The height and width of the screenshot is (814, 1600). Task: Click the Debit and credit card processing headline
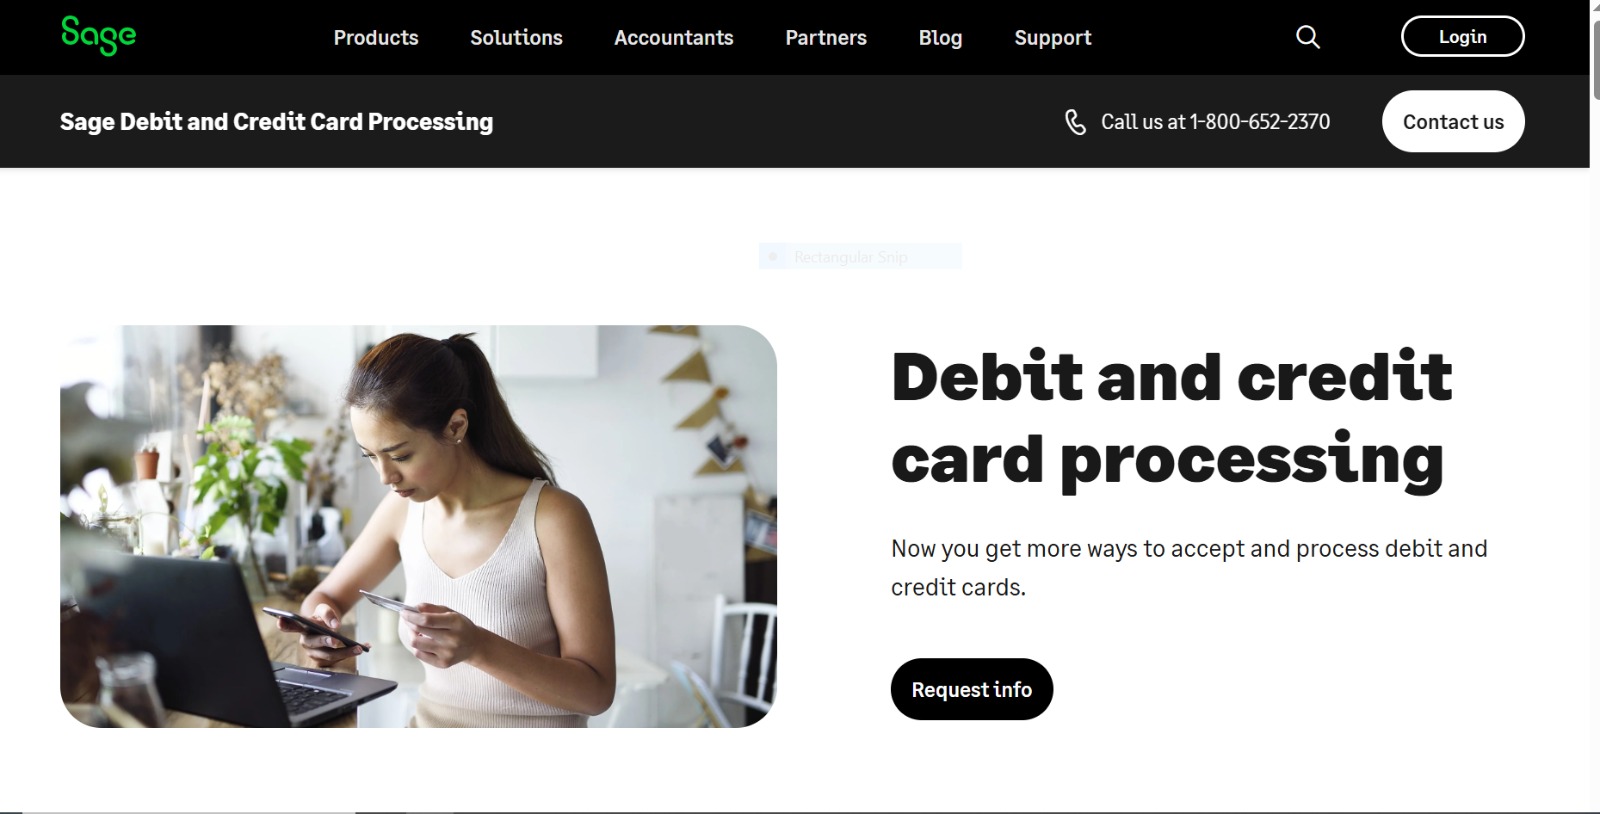[x=1172, y=418]
